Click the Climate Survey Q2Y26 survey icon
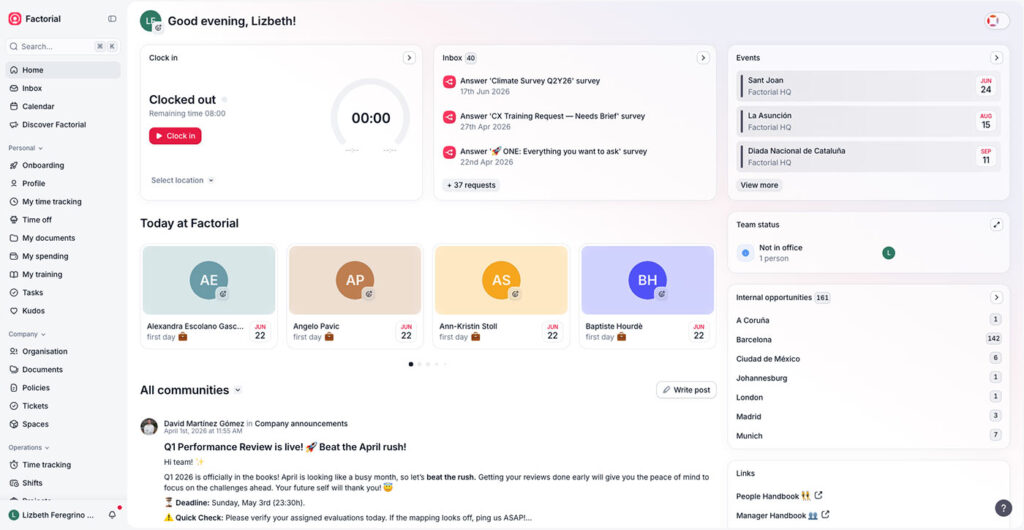Screen dimensions: 1024x530 coord(449,82)
